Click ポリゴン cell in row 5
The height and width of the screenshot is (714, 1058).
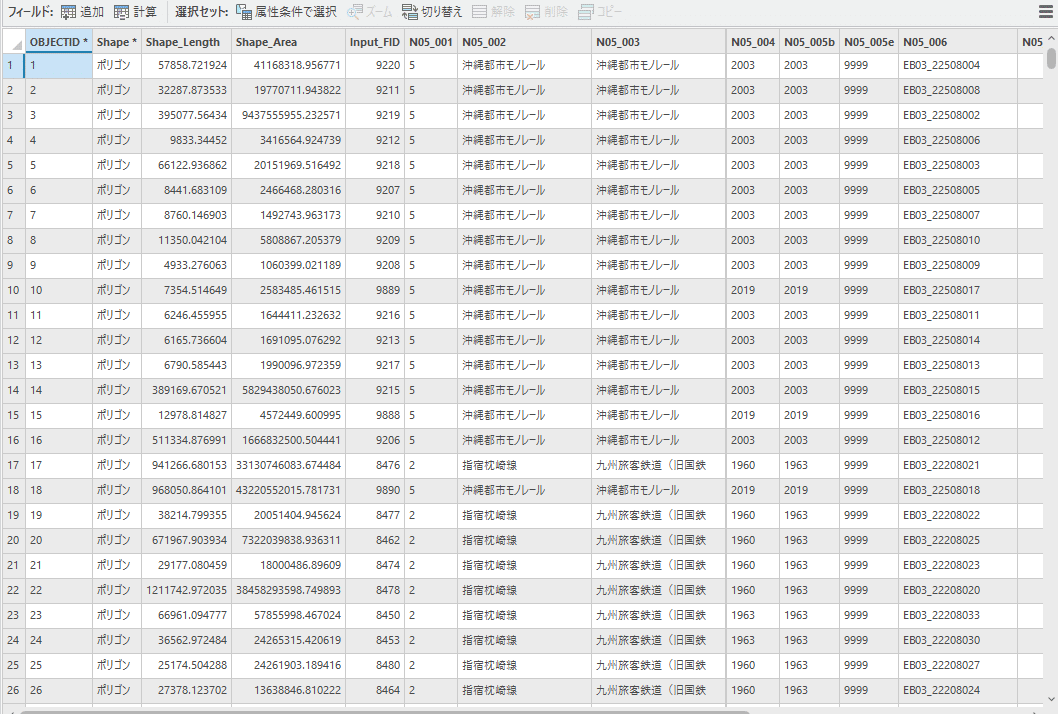[x=117, y=165]
